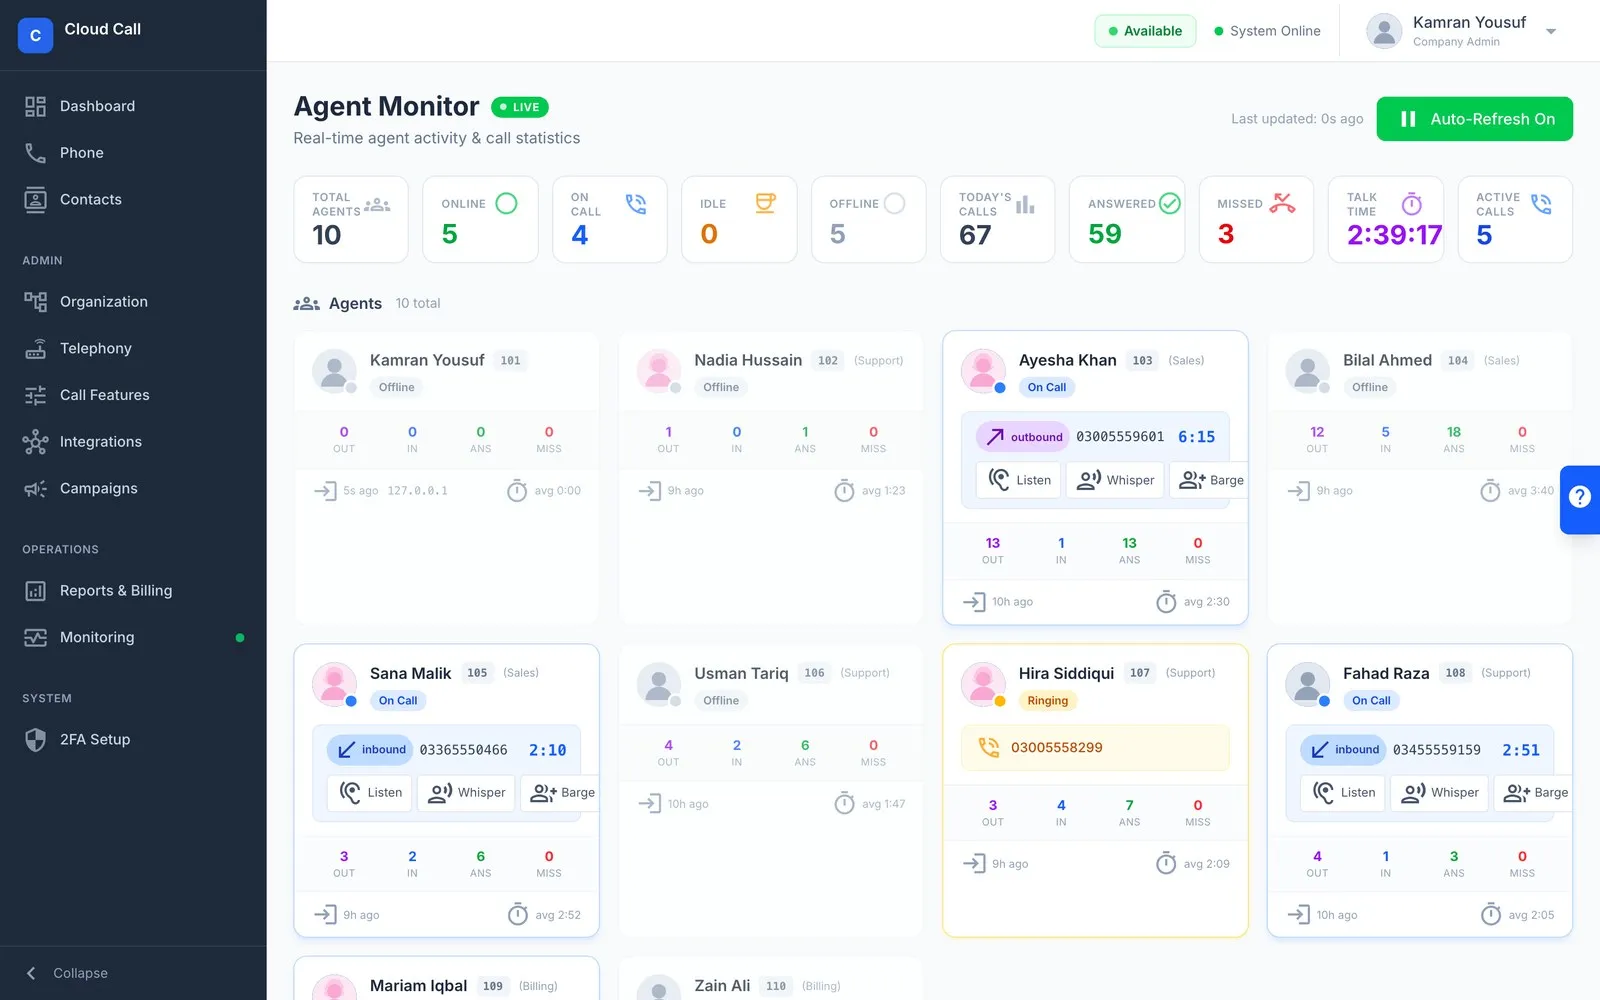Image resolution: width=1600 pixels, height=1000 pixels.
Task: Click the On Call phone stat icon
Action: (x=636, y=204)
